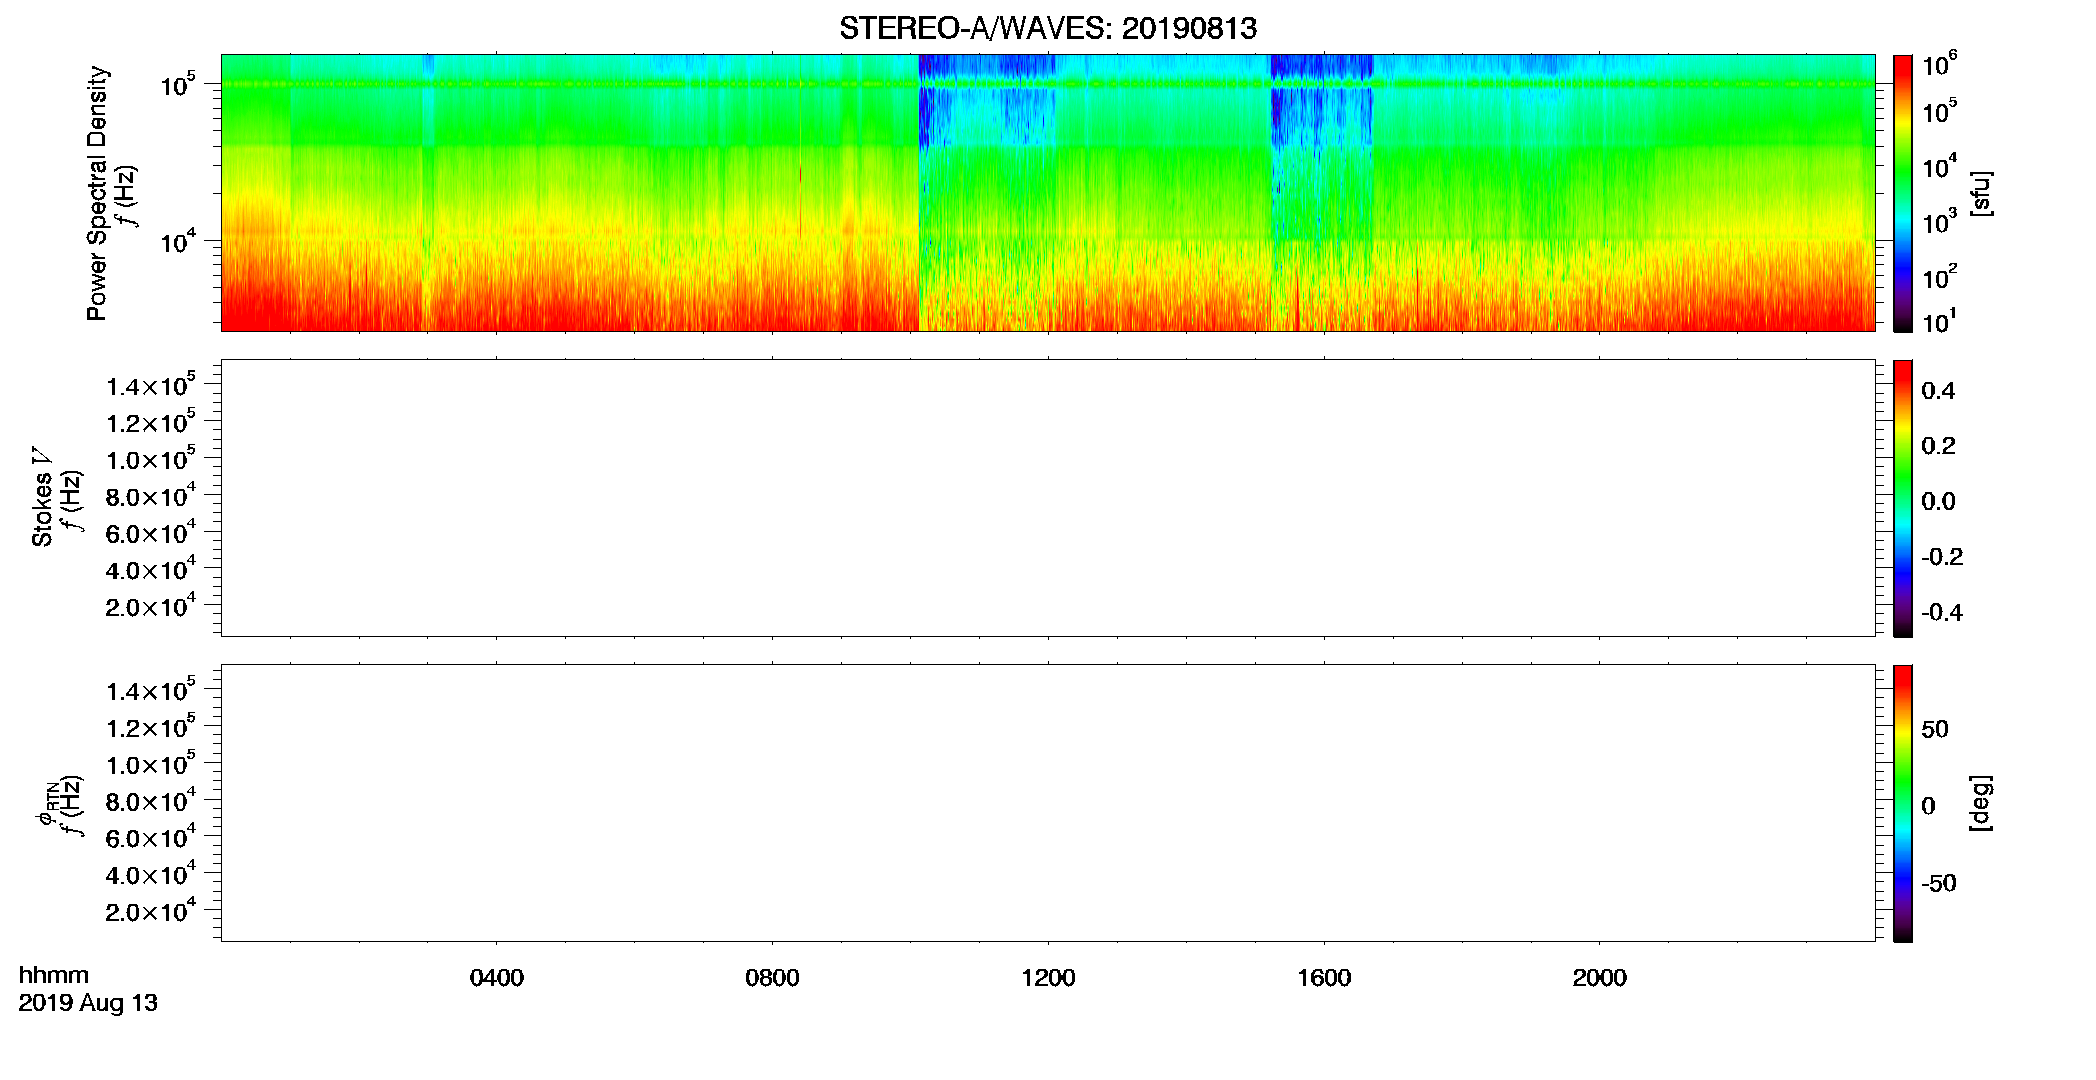The width and height of the screenshot is (2096, 1080).
Task: Click the empty Stokes V panel
Action: [x=1048, y=498]
